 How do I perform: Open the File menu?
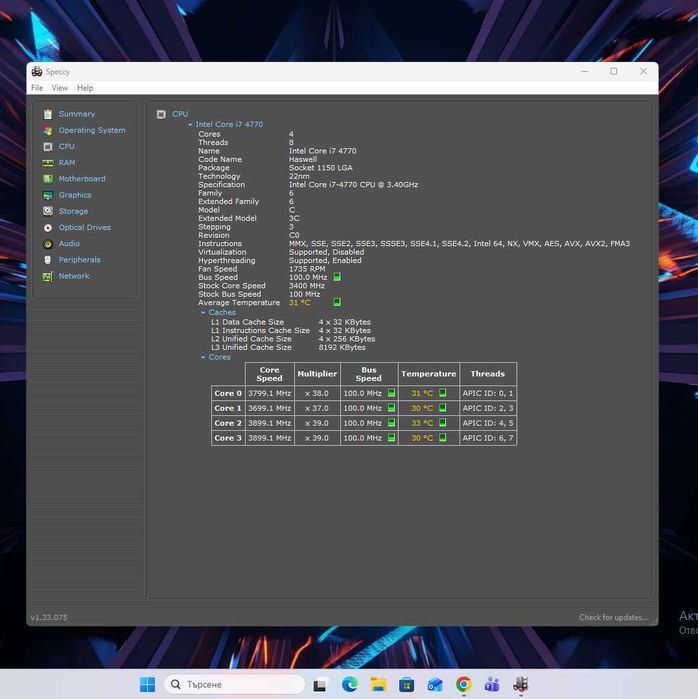(37, 88)
